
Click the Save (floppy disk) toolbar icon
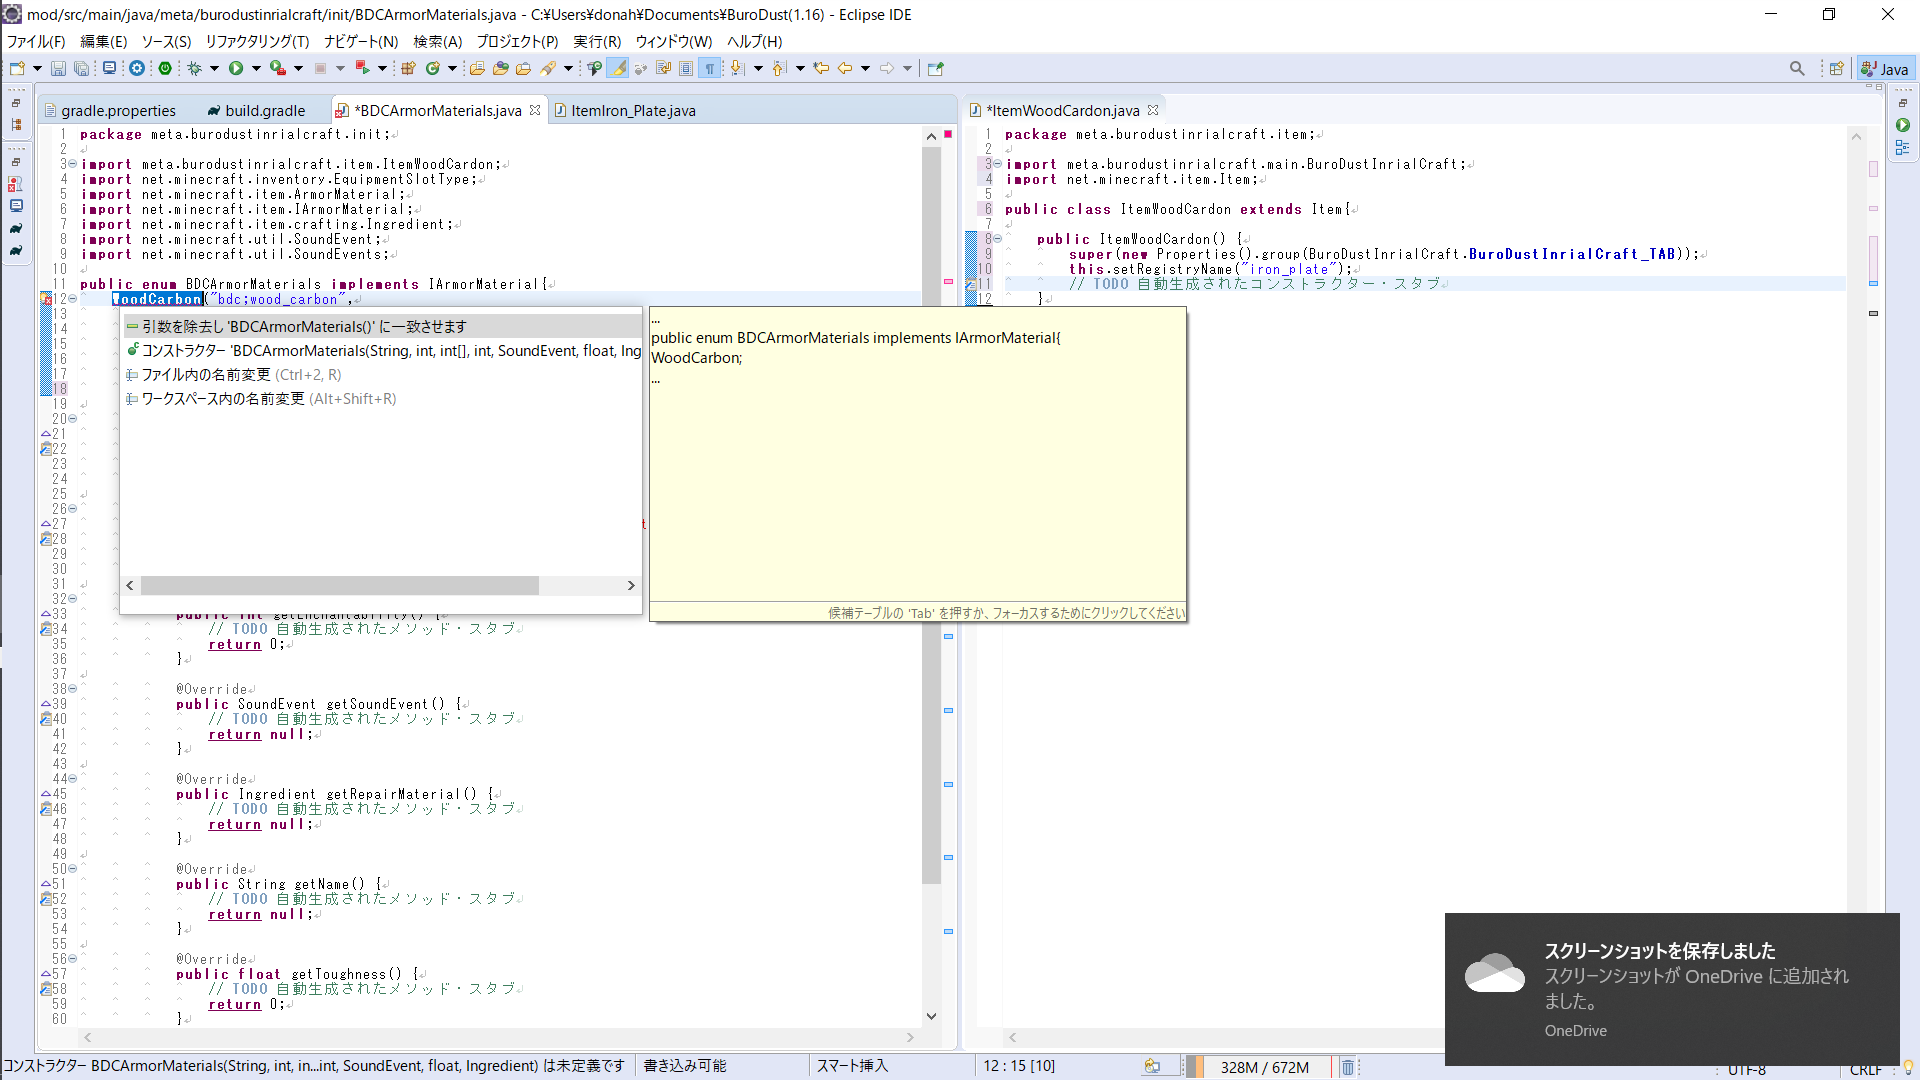click(x=58, y=68)
